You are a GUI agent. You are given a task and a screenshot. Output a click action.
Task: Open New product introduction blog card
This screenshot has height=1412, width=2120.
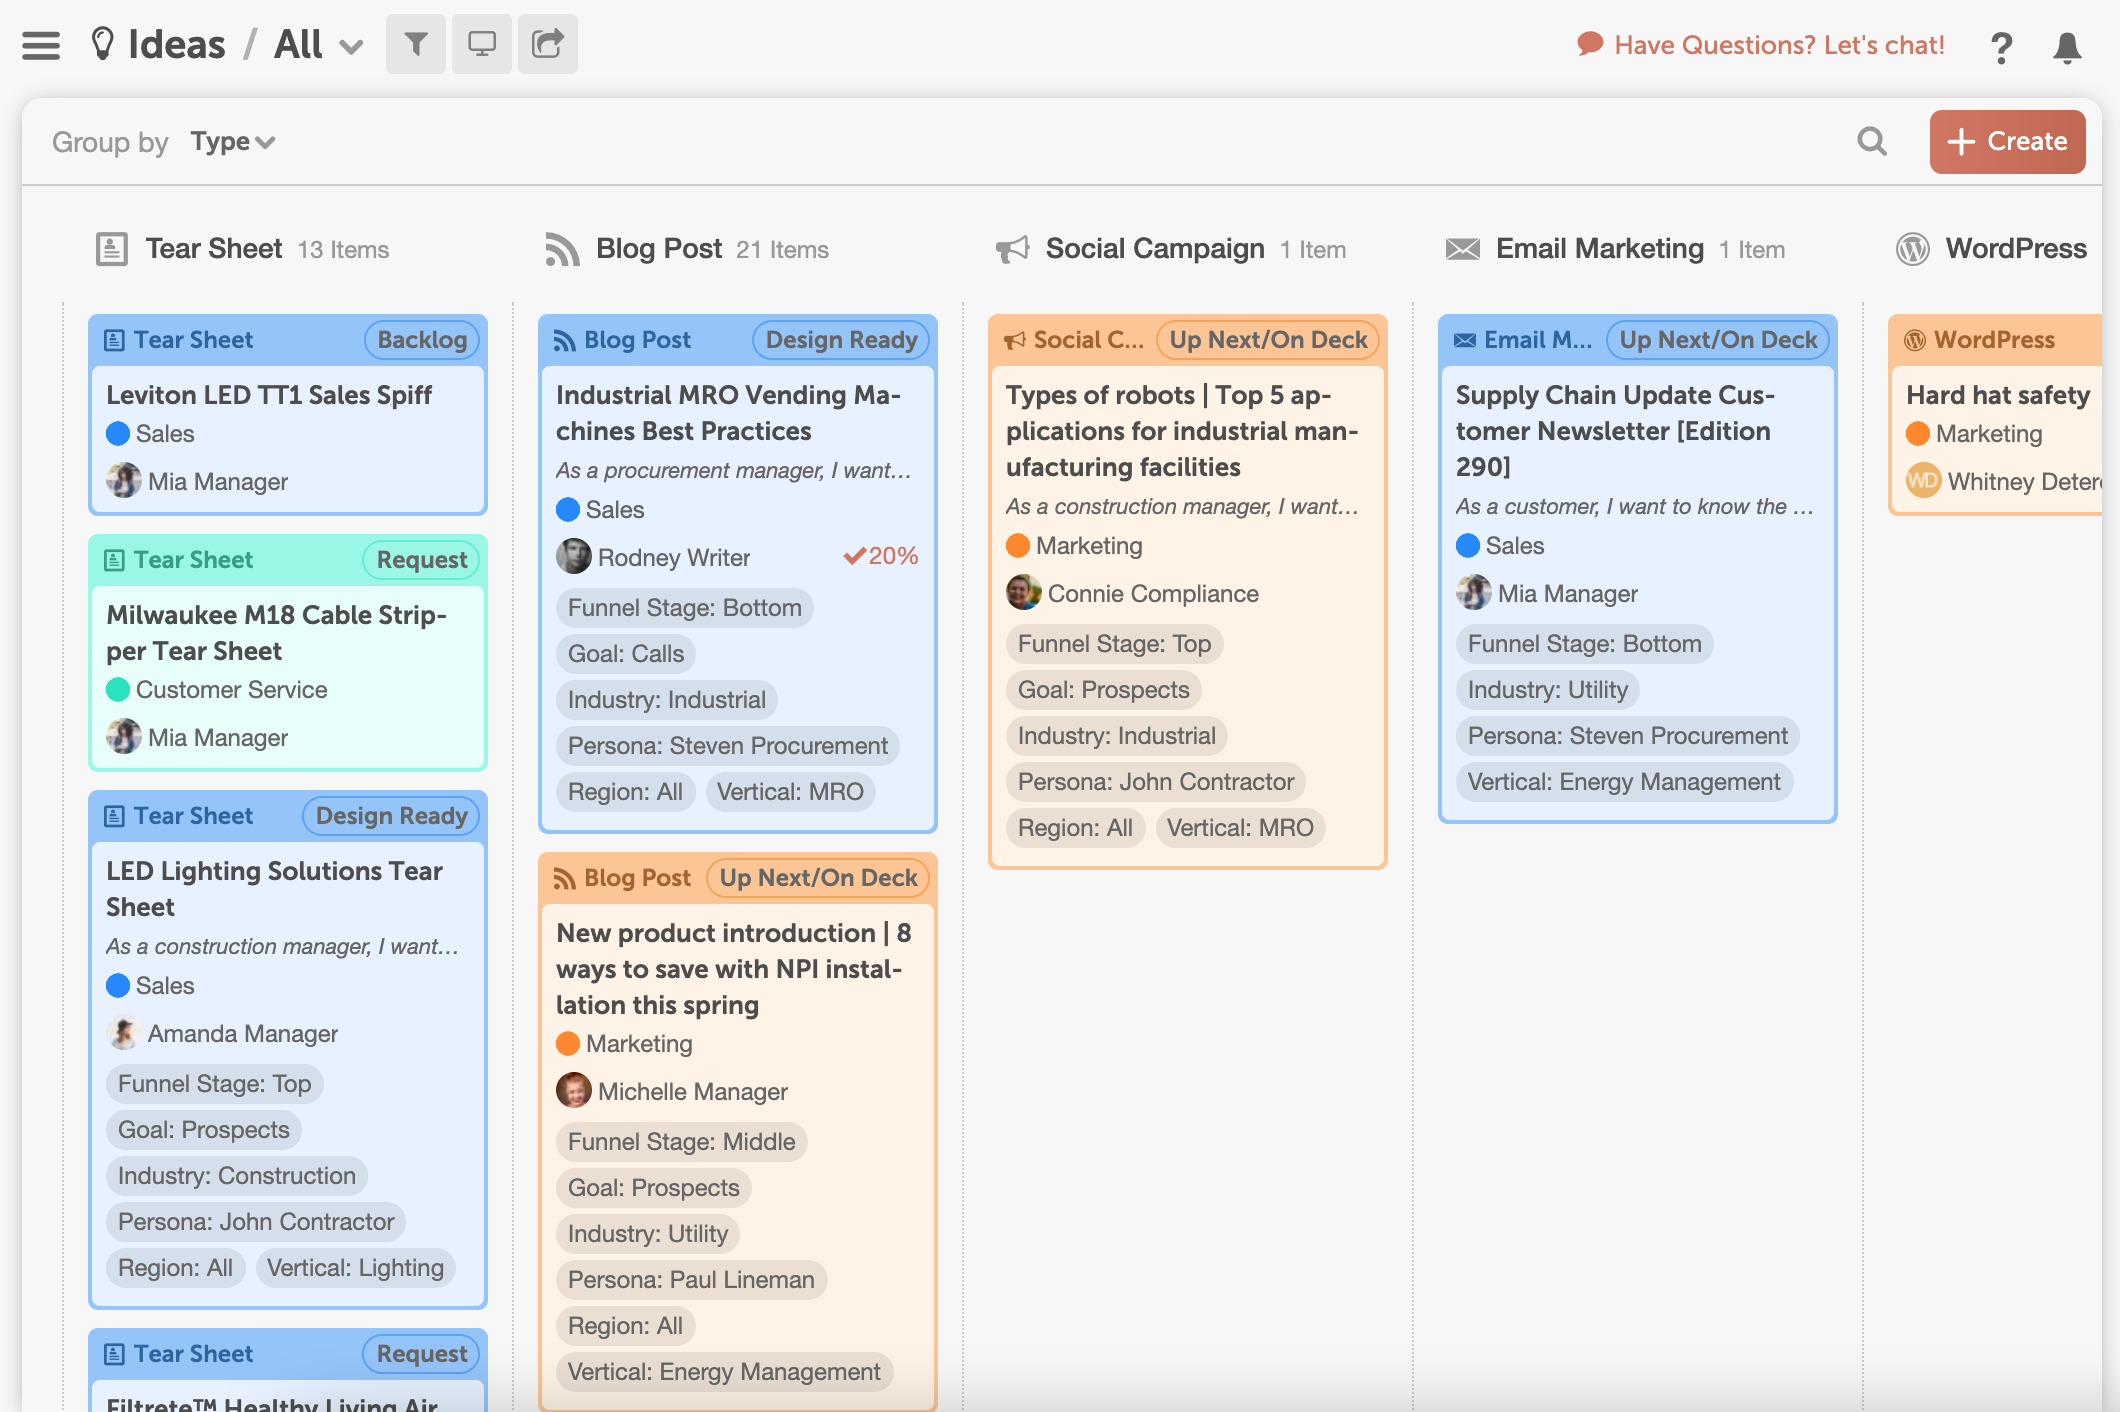(733, 969)
